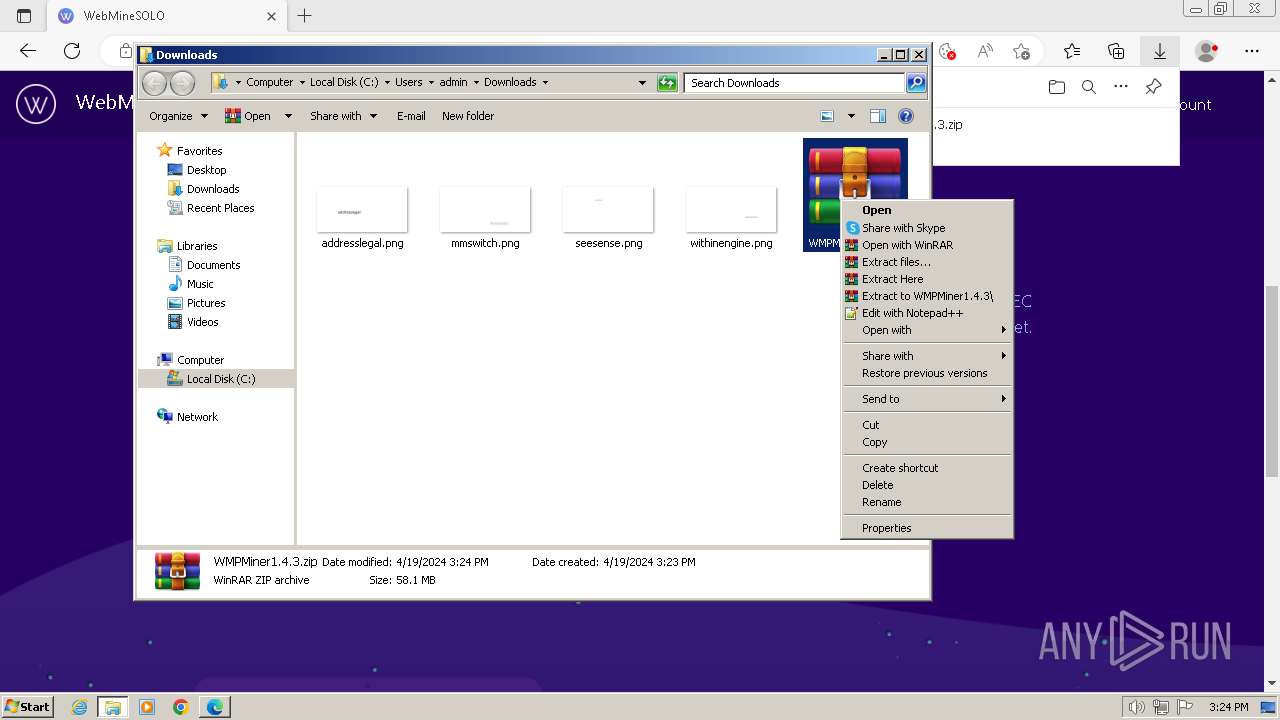The height and width of the screenshot is (720, 1280).
Task: Open Edge profile avatar
Action: click(x=1207, y=51)
